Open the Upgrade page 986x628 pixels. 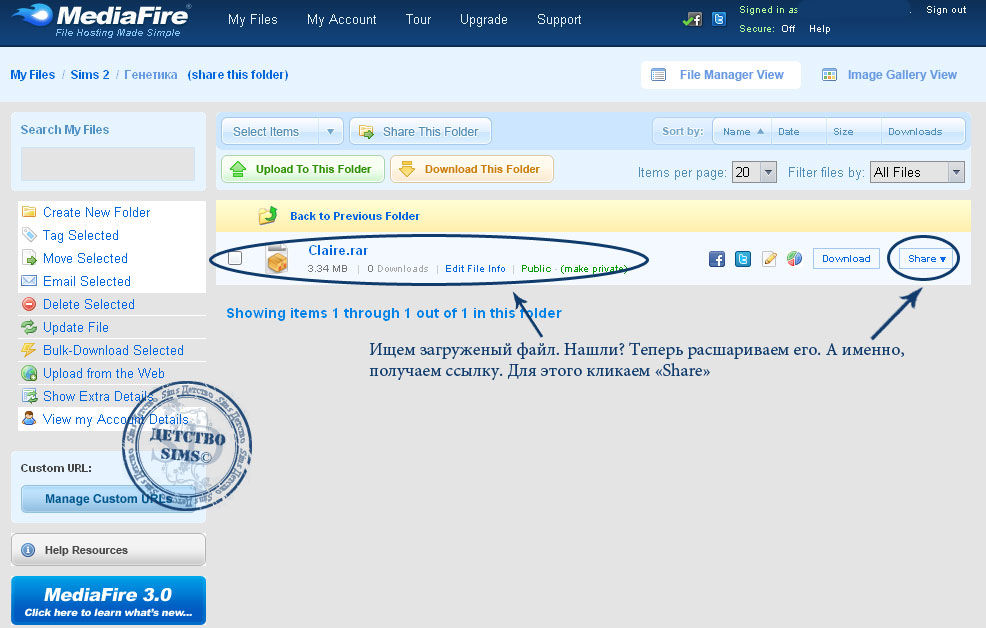click(x=484, y=19)
